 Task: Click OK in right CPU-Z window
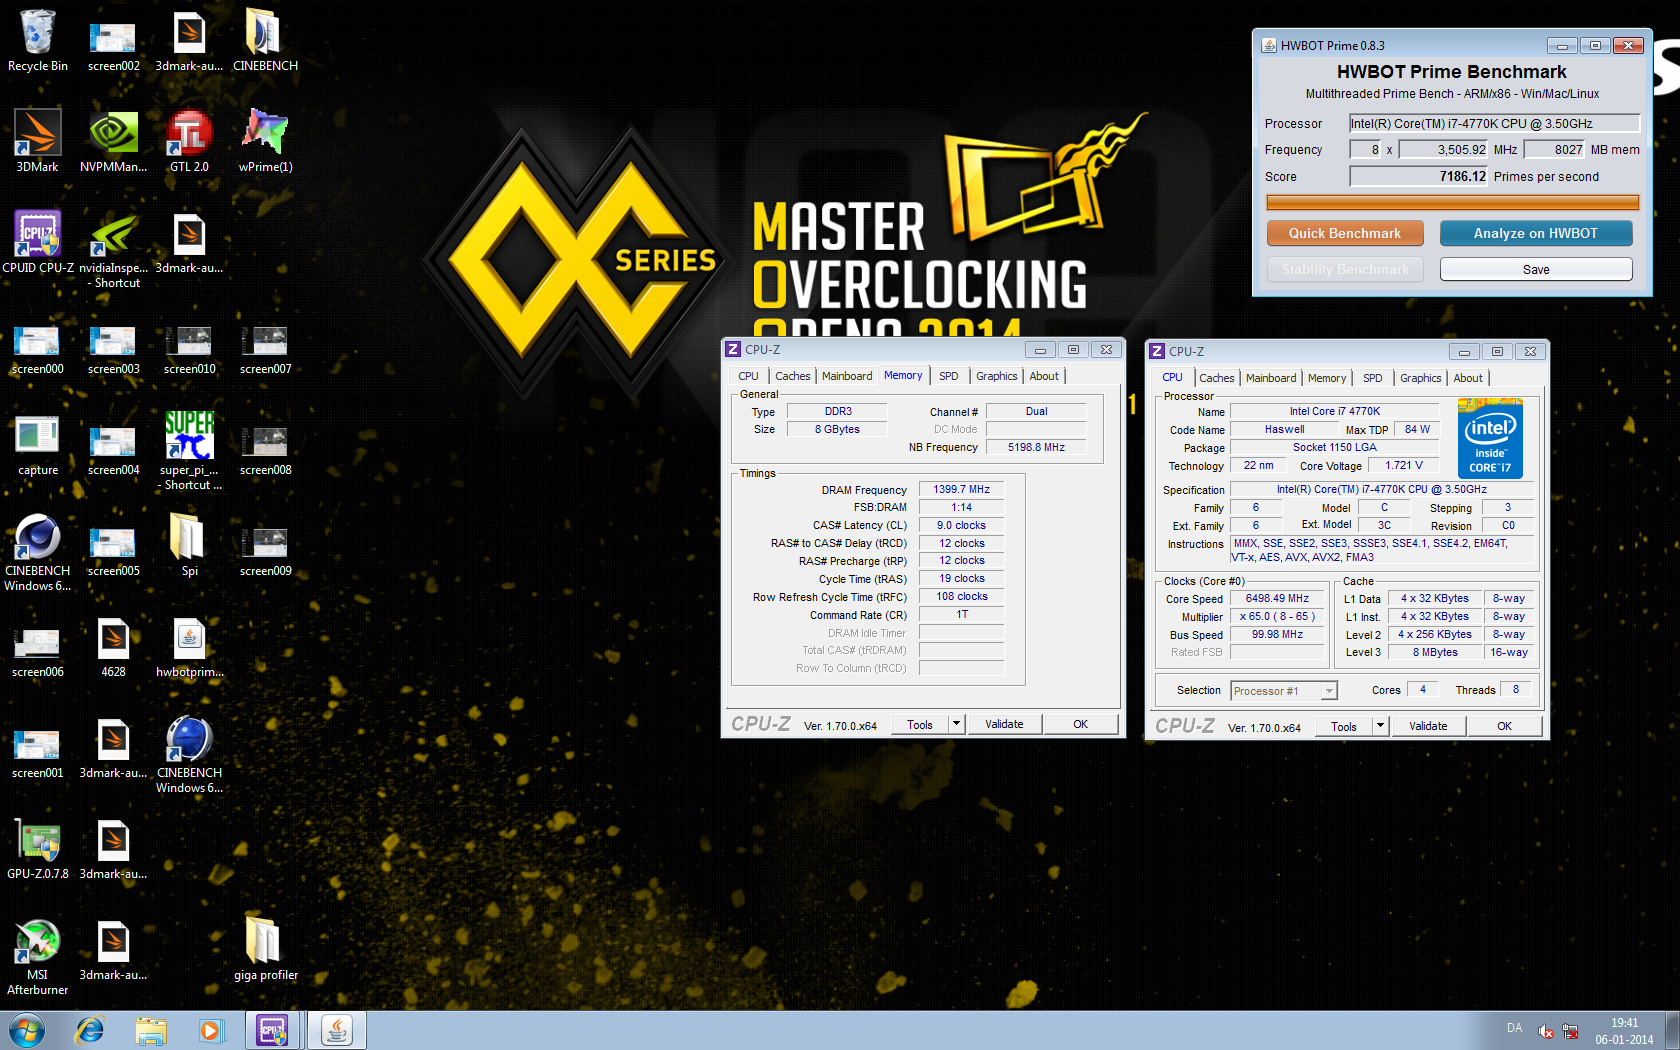[x=1504, y=726]
